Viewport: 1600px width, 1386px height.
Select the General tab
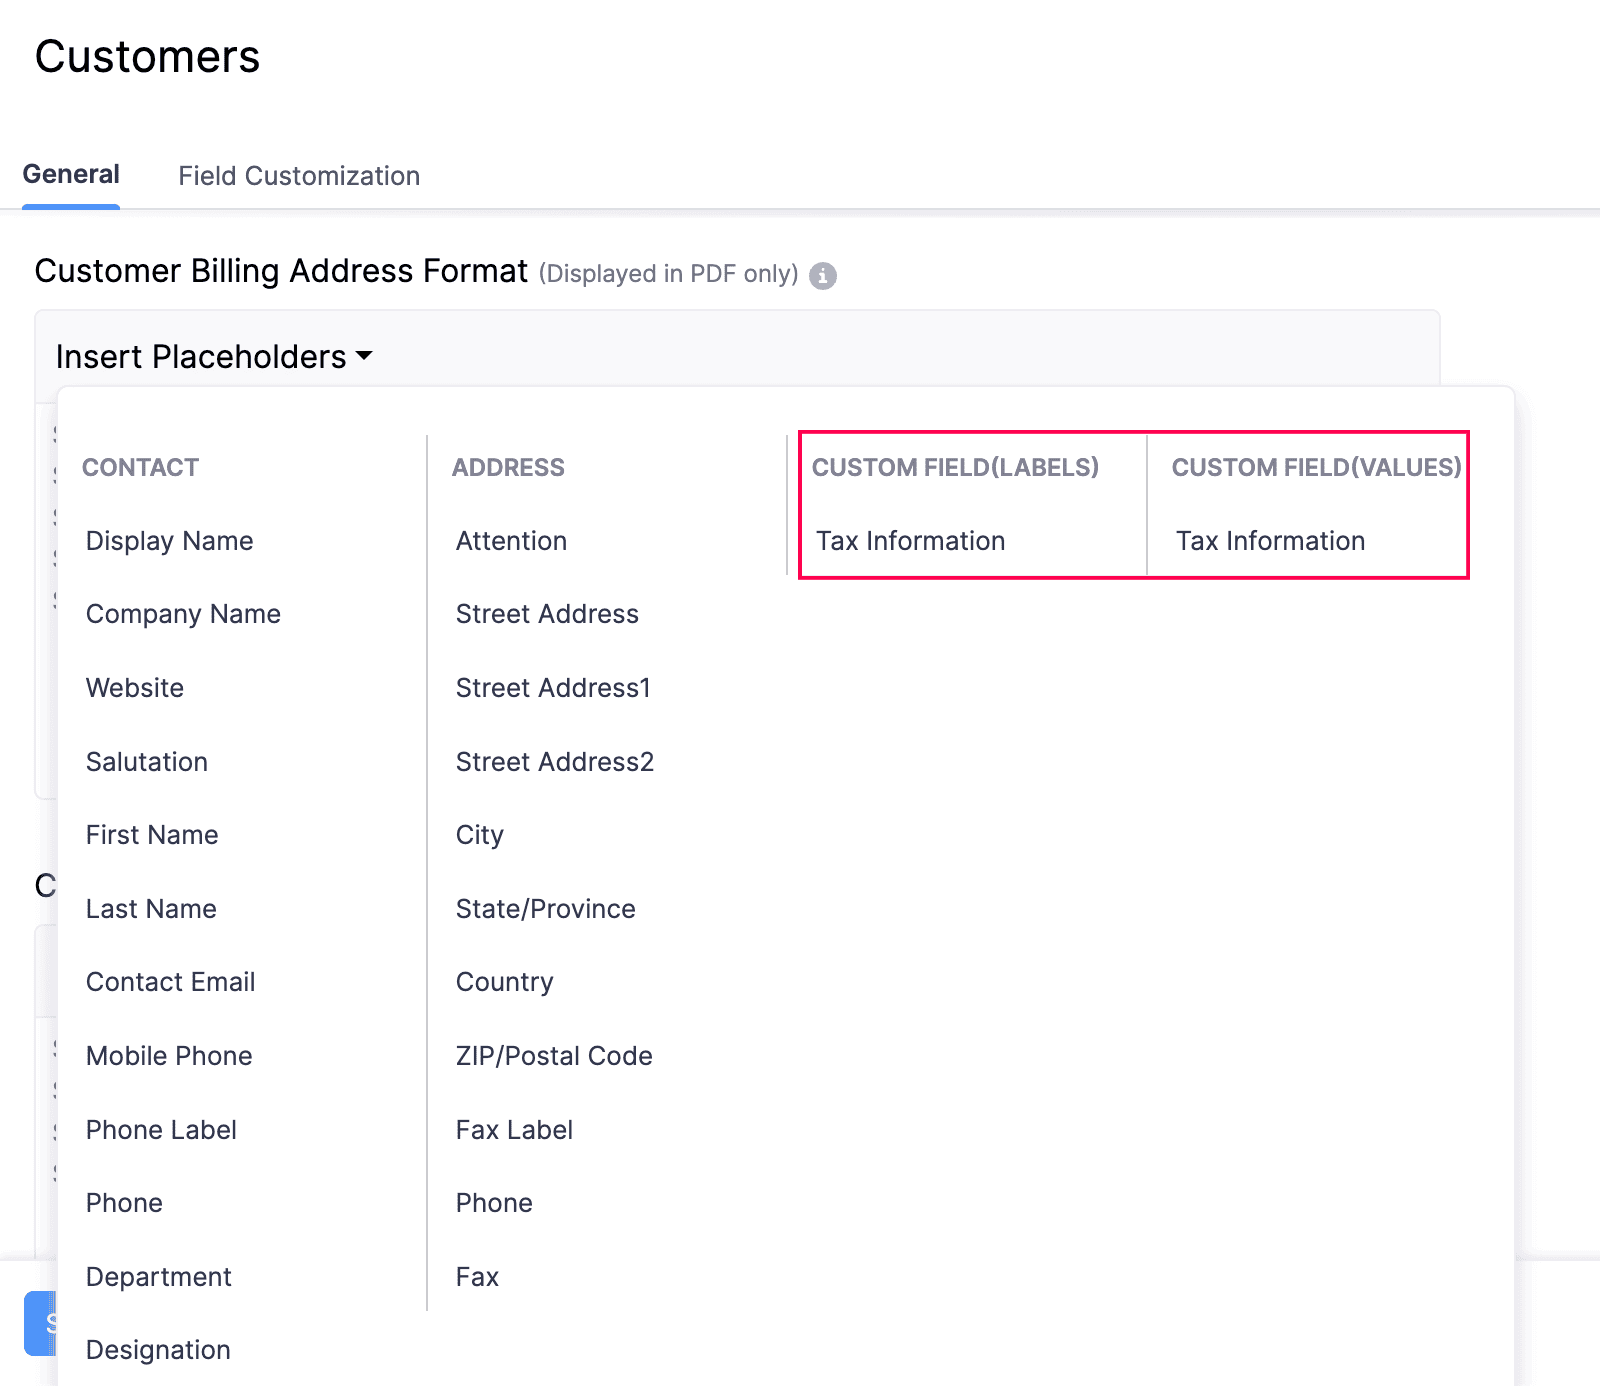point(70,173)
